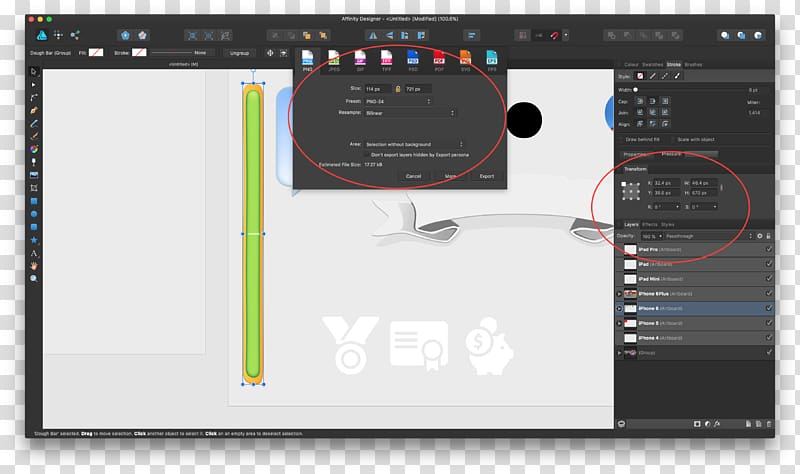Toggle visibility of the iPad Pro artboard
Viewport: 800px width, 474px height.
768,250
